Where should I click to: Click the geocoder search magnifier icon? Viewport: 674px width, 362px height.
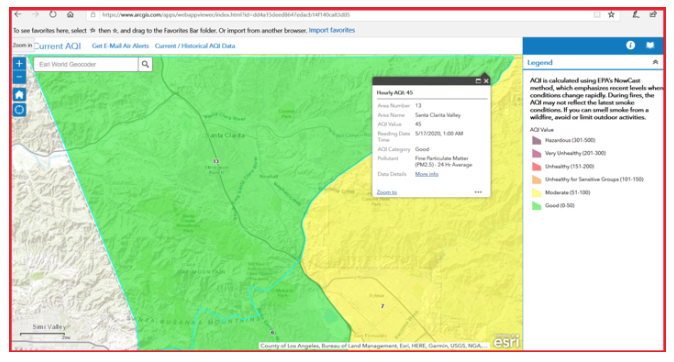coord(145,64)
